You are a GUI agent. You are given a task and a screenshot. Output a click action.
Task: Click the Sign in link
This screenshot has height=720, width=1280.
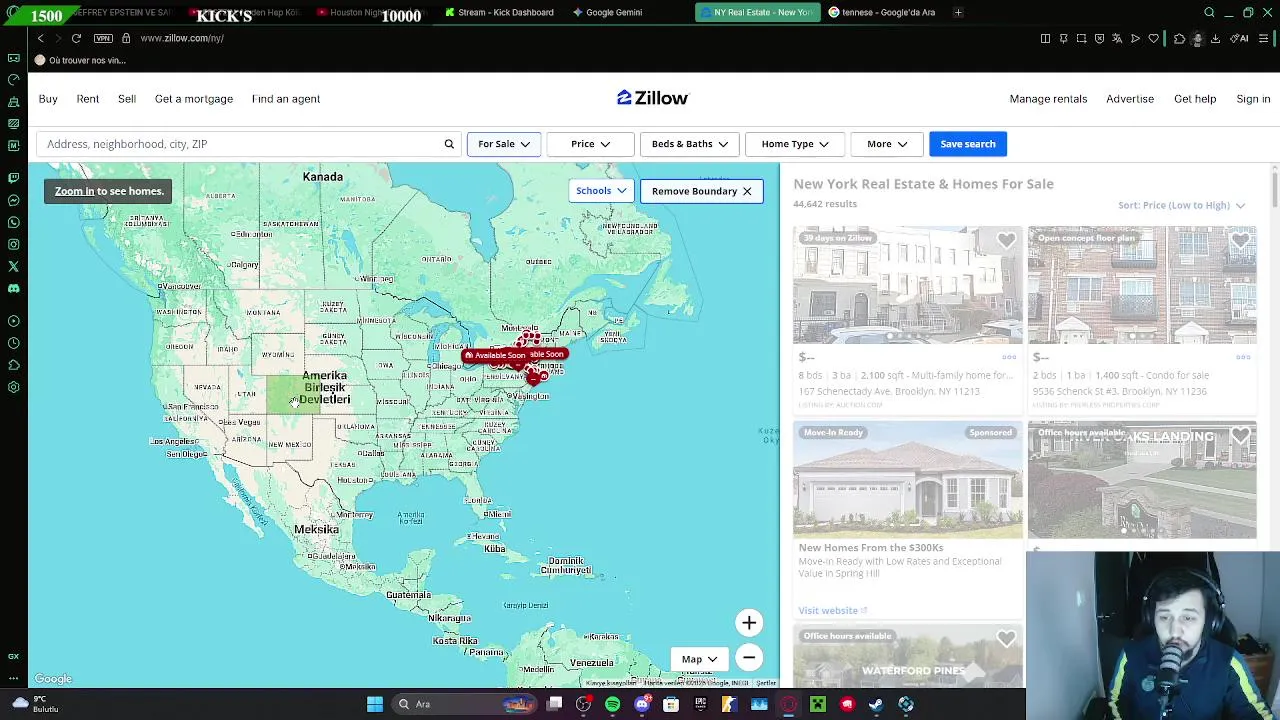1253,99
